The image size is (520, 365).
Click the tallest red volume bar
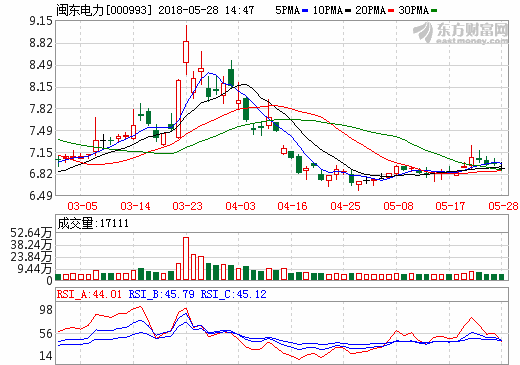186,258
